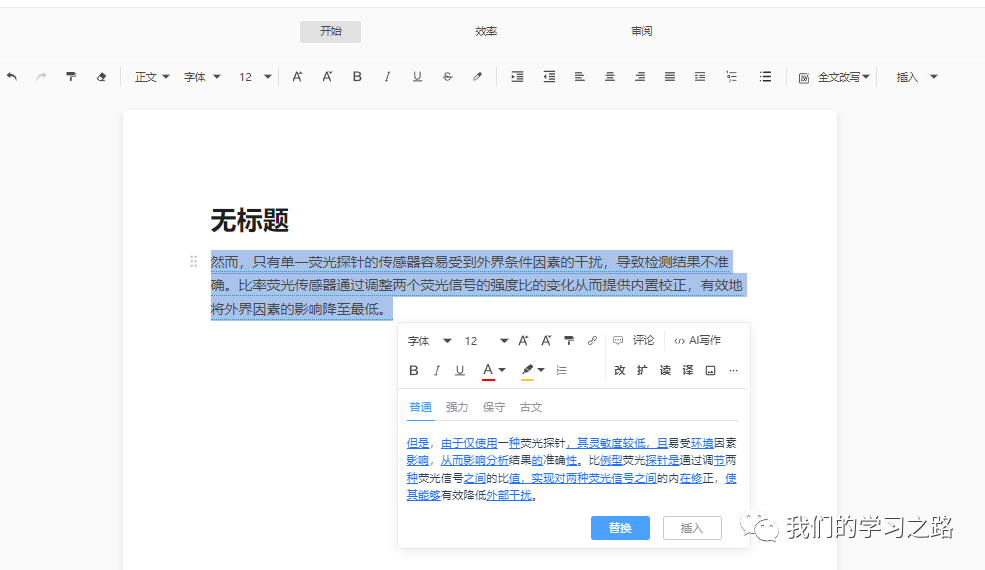Increase font size in top toolbar
This screenshot has height=570, width=985.
(297, 77)
